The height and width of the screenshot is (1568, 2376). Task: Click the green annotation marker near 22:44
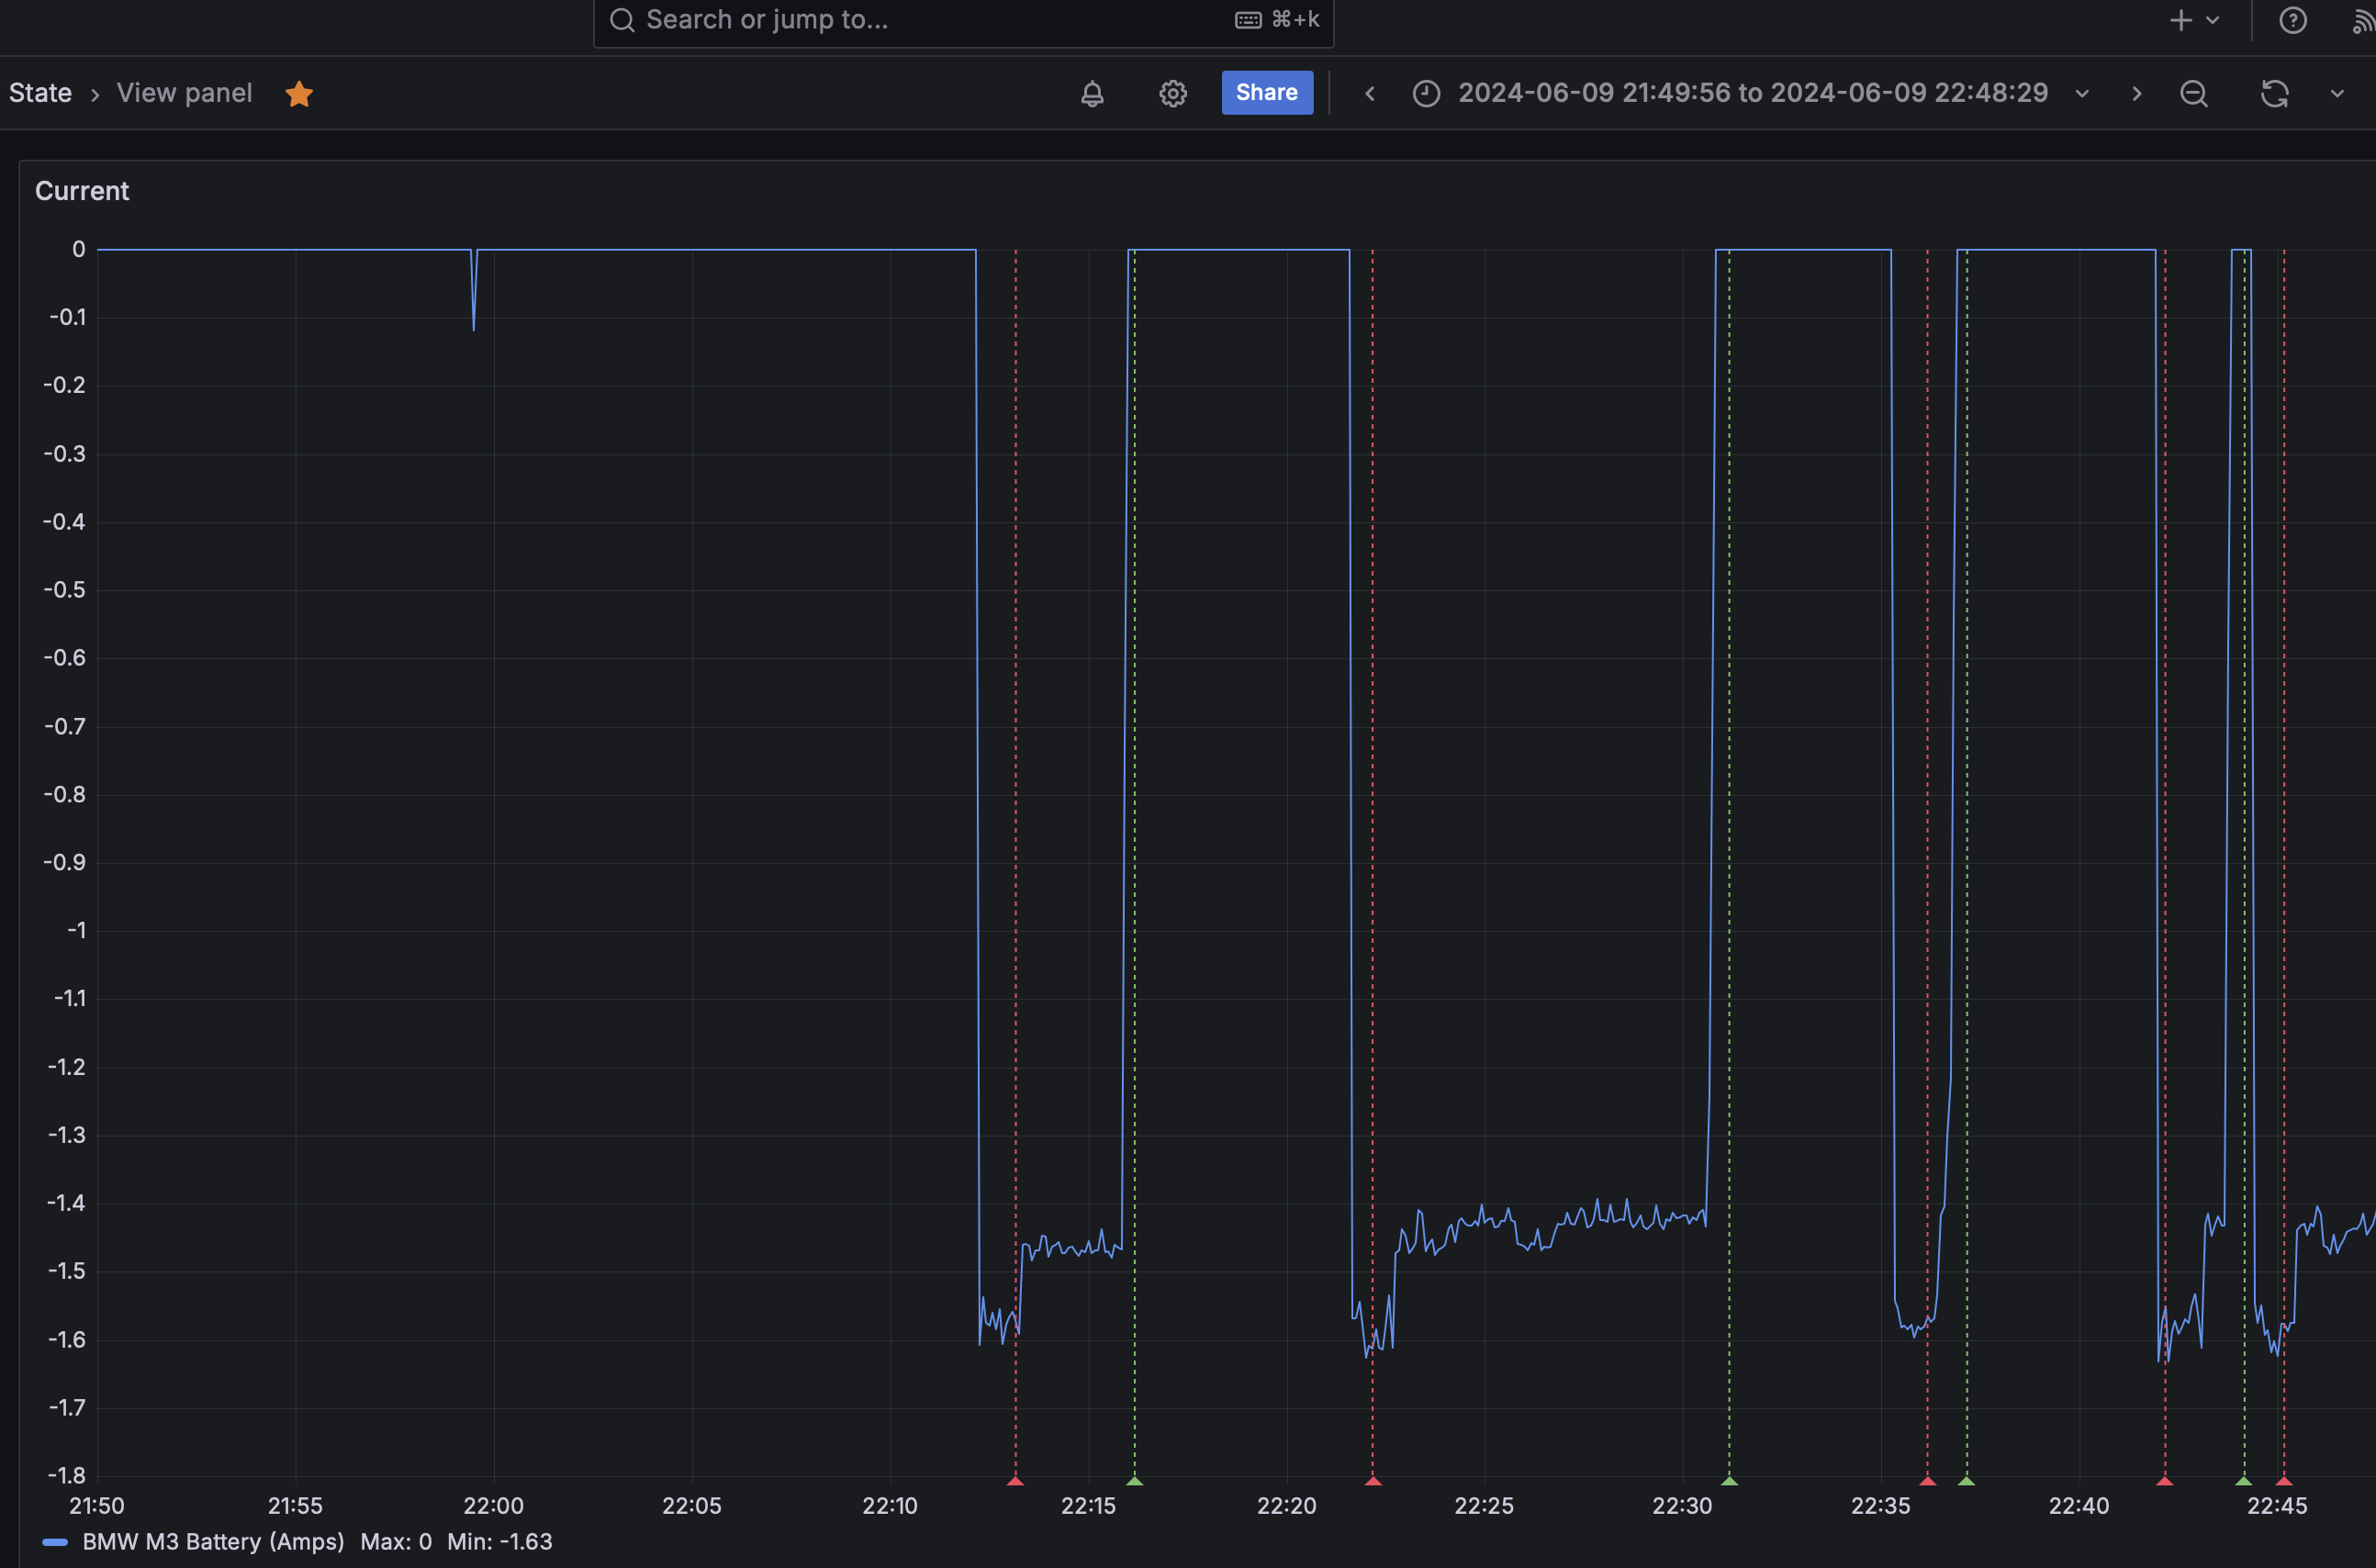(2244, 1480)
